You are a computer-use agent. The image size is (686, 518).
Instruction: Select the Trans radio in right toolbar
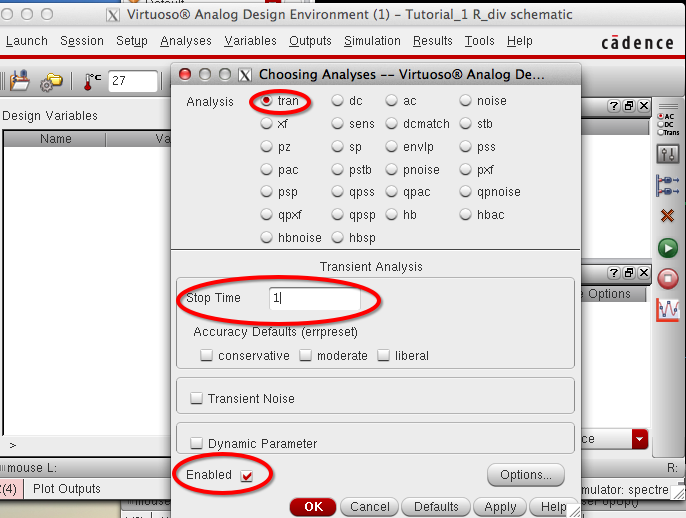point(661,132)
